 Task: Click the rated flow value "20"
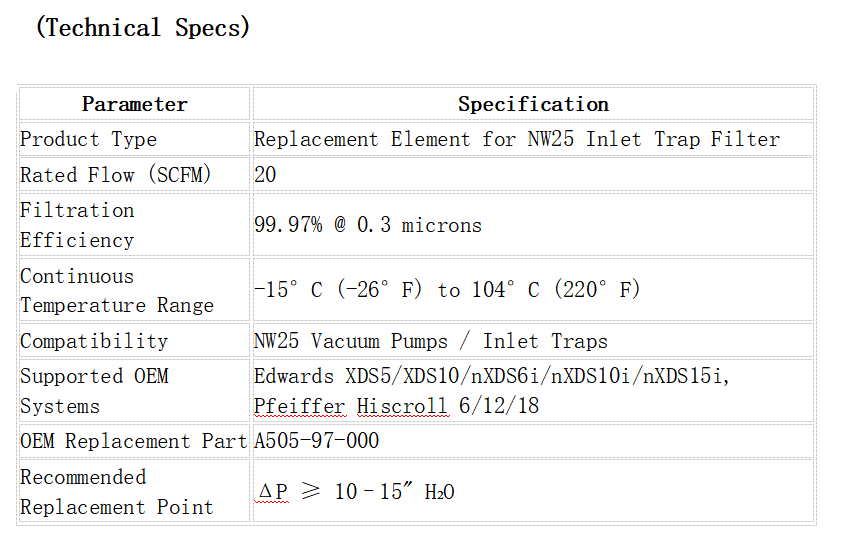265,175
